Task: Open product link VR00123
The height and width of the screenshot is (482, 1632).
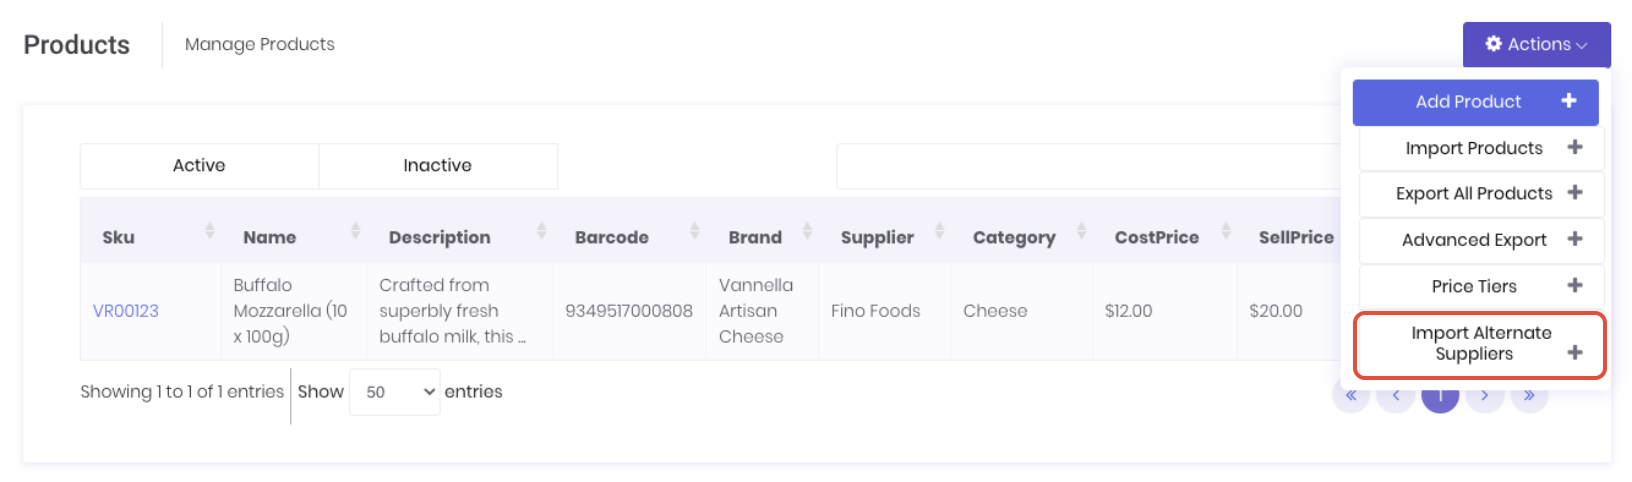Action: coord(126,311)
